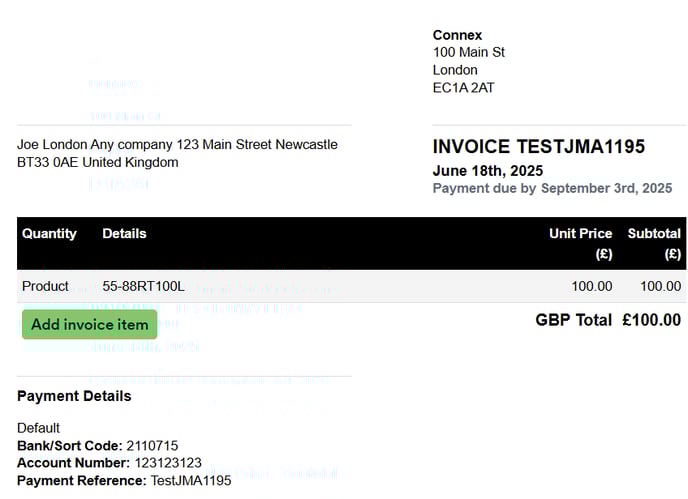The height and width of the screenshot is (499, 688).
Task: Click the Add invoice item button
Action: (90, 324)
